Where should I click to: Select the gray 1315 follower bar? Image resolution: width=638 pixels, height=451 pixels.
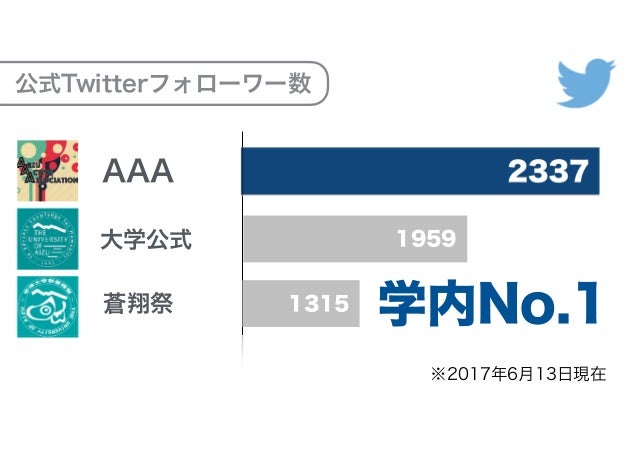301,303
